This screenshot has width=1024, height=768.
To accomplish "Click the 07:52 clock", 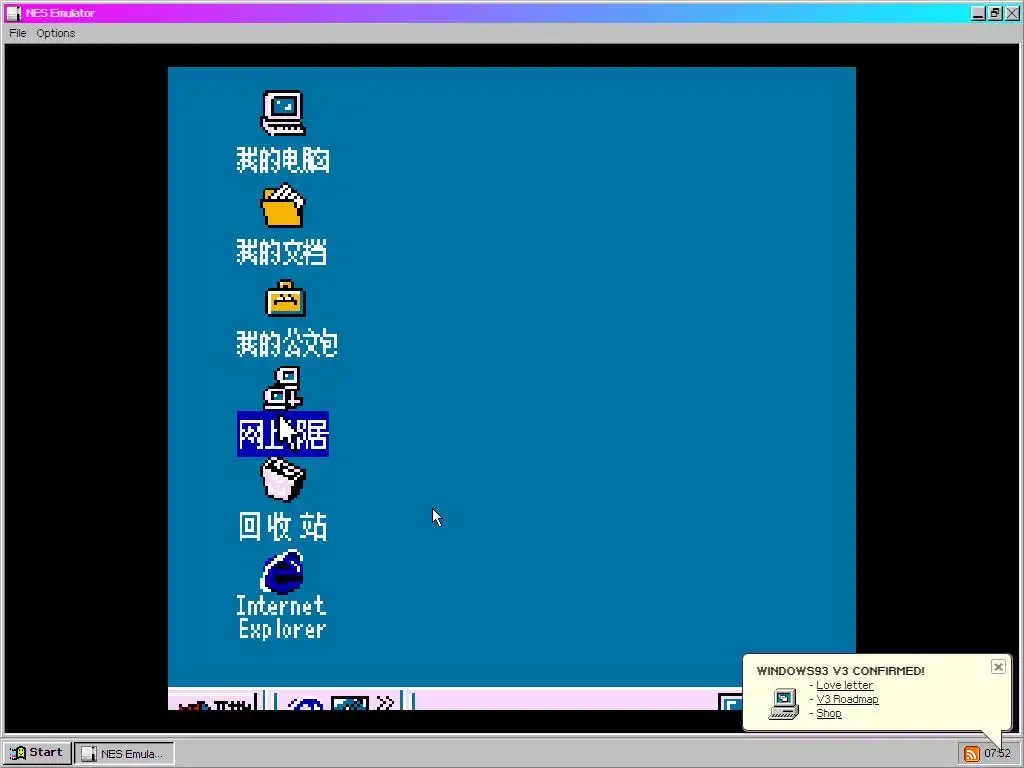I will (x=997, y=754).
